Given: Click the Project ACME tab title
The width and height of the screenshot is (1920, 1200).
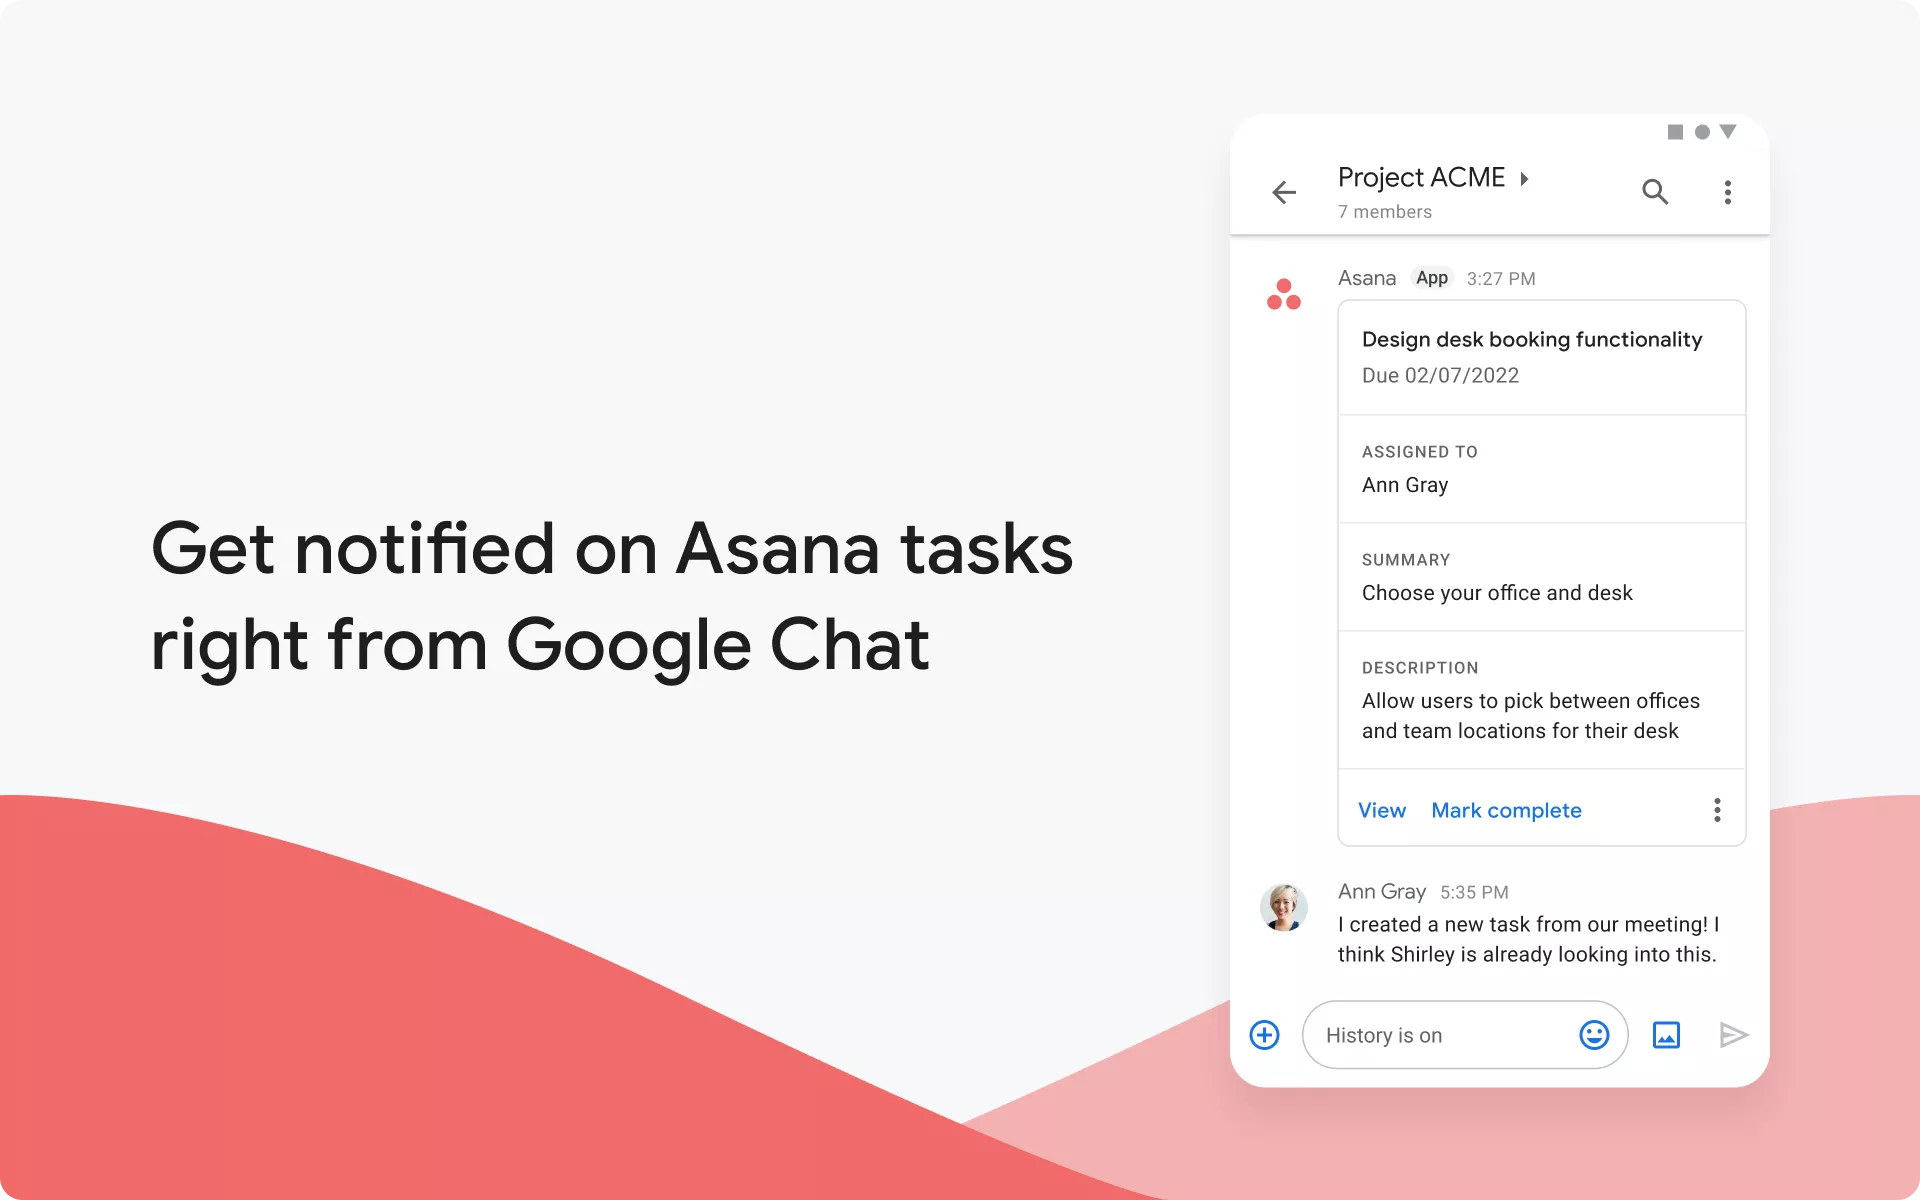Looking at the screenshot, I should [x=1428, y=177].
